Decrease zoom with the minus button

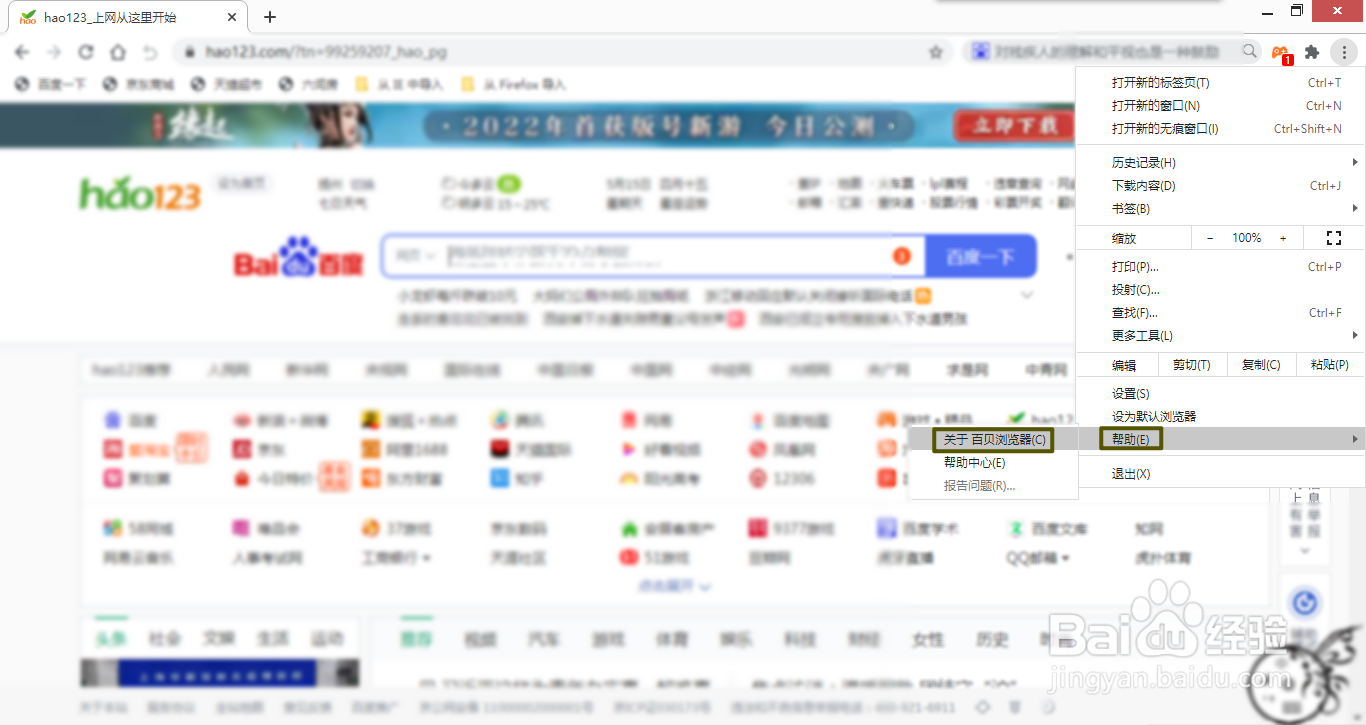click(x=1210, y=238)
